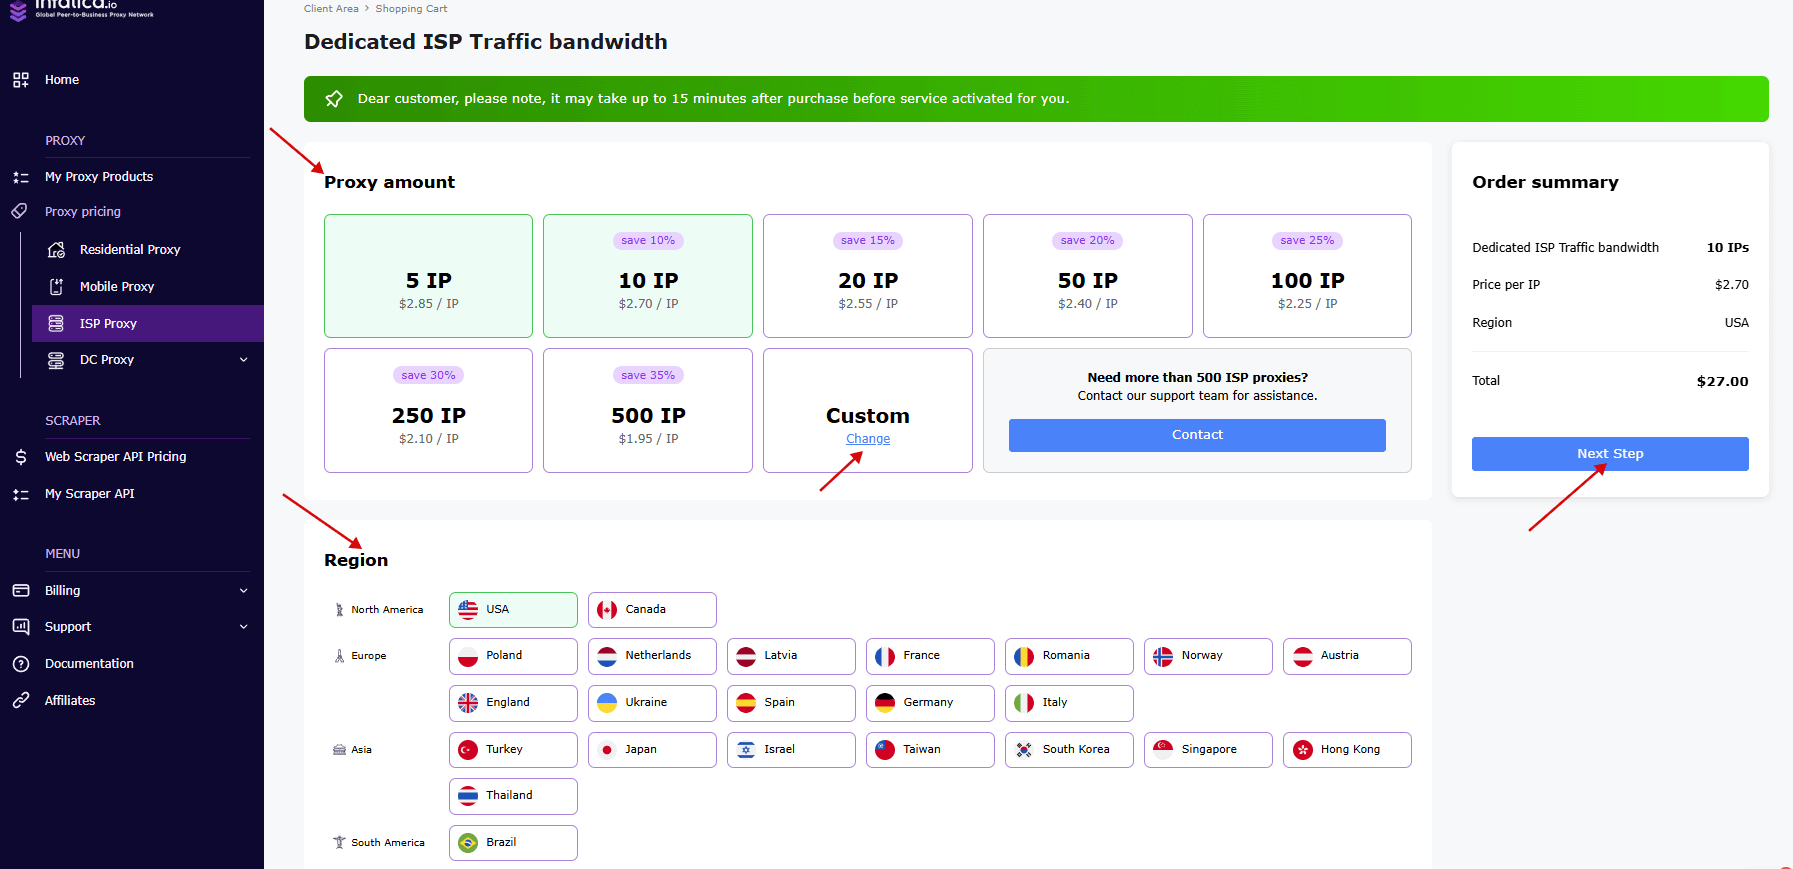Click the South Korea flag icon
This screenshot has height=869, width=1793.
(x=1024, y=750)
